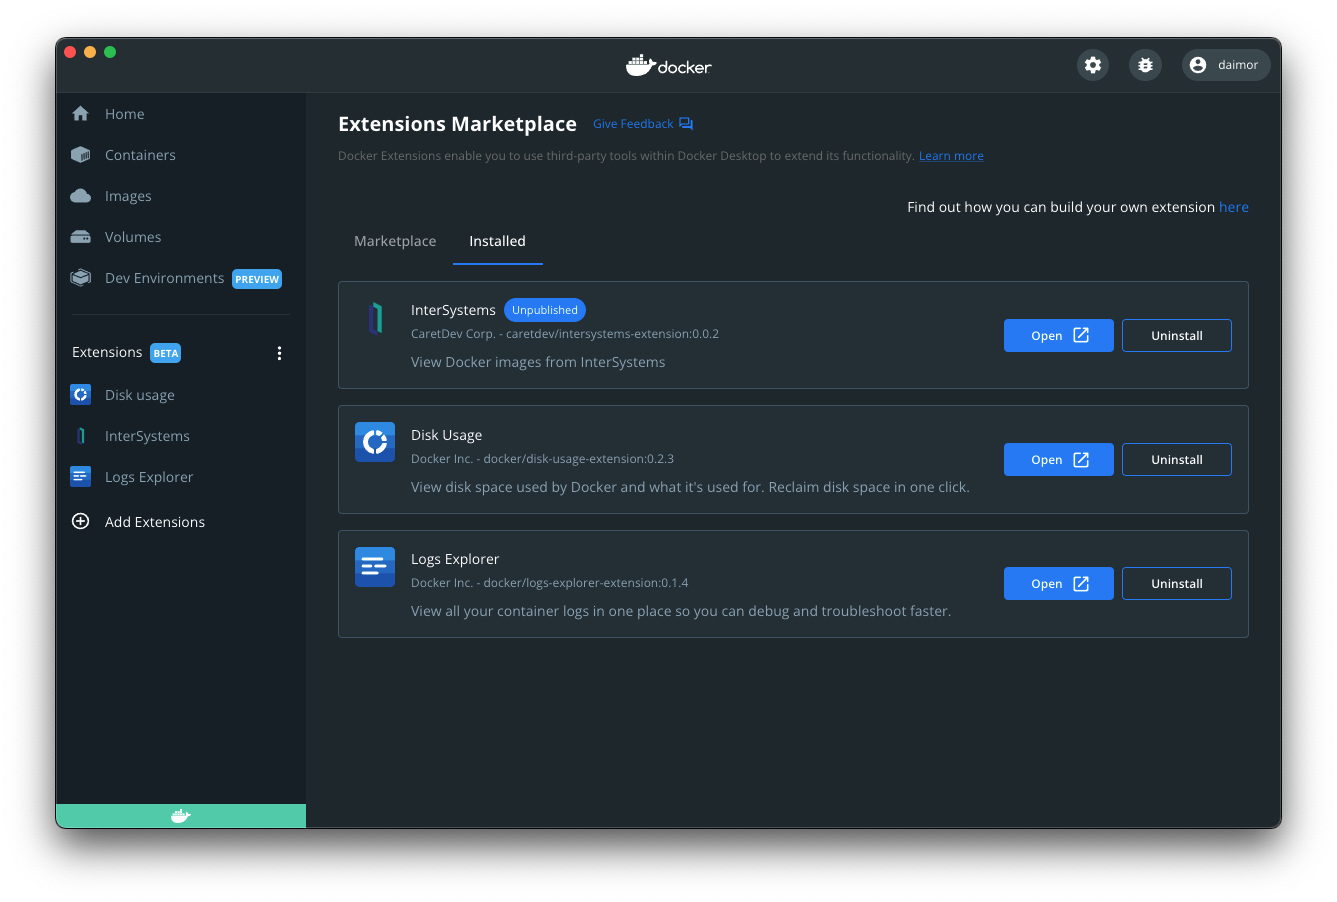The height and width of the screenshot is (902, 1337).
Task: Uninstall the Disk Usage extension
Action: pos(1176,459)
